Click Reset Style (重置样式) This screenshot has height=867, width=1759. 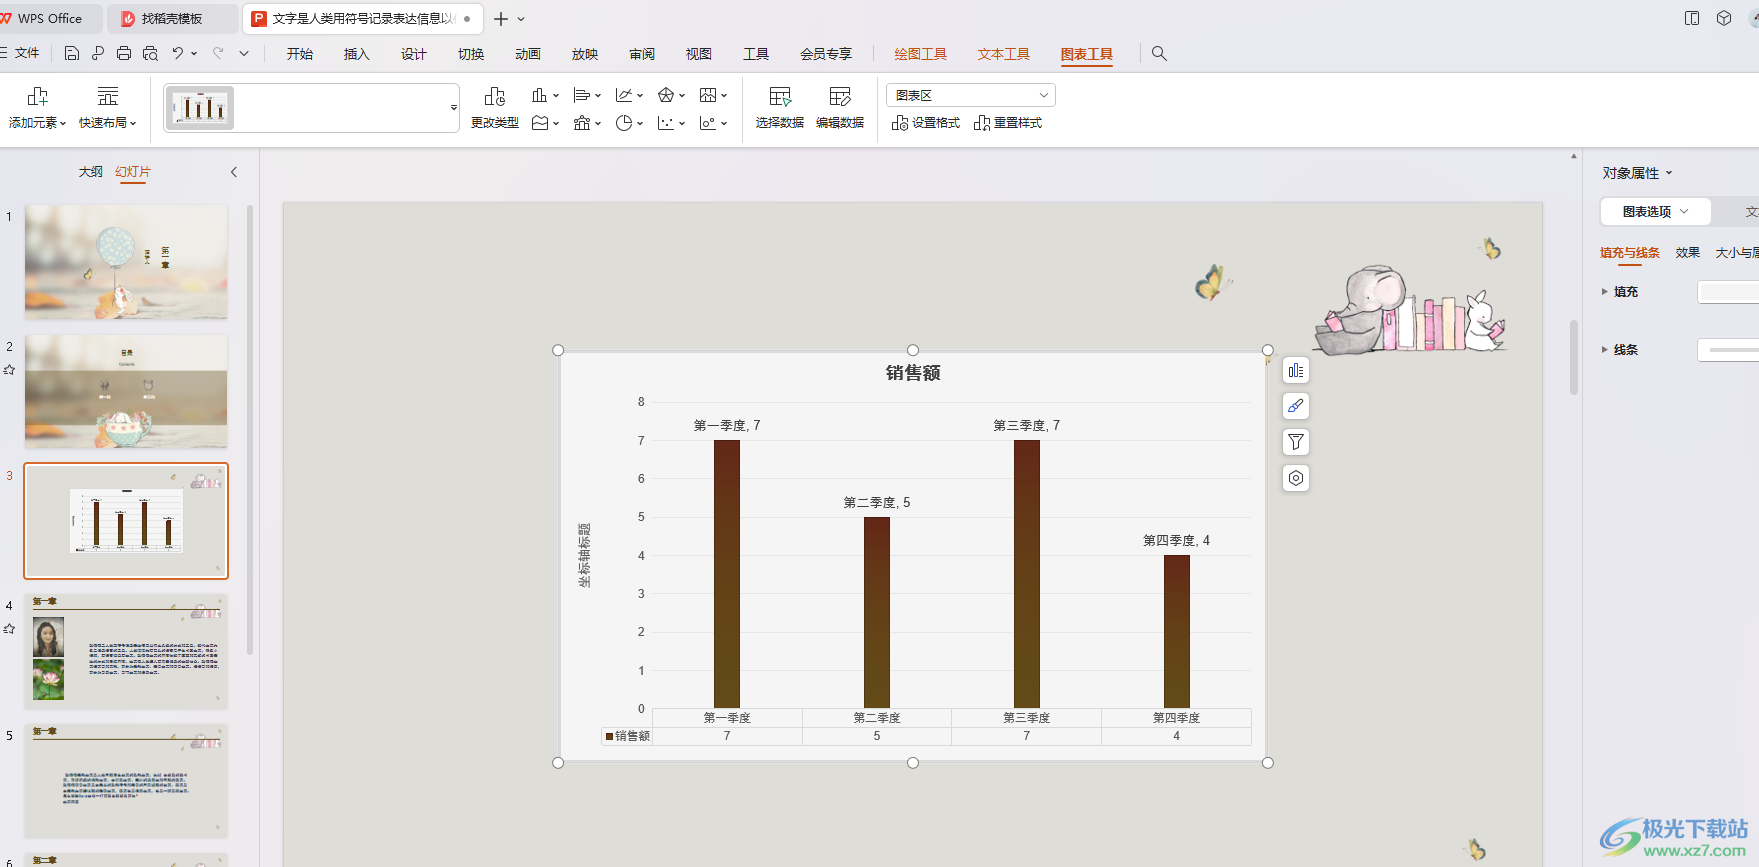[x=1008, y=123]
